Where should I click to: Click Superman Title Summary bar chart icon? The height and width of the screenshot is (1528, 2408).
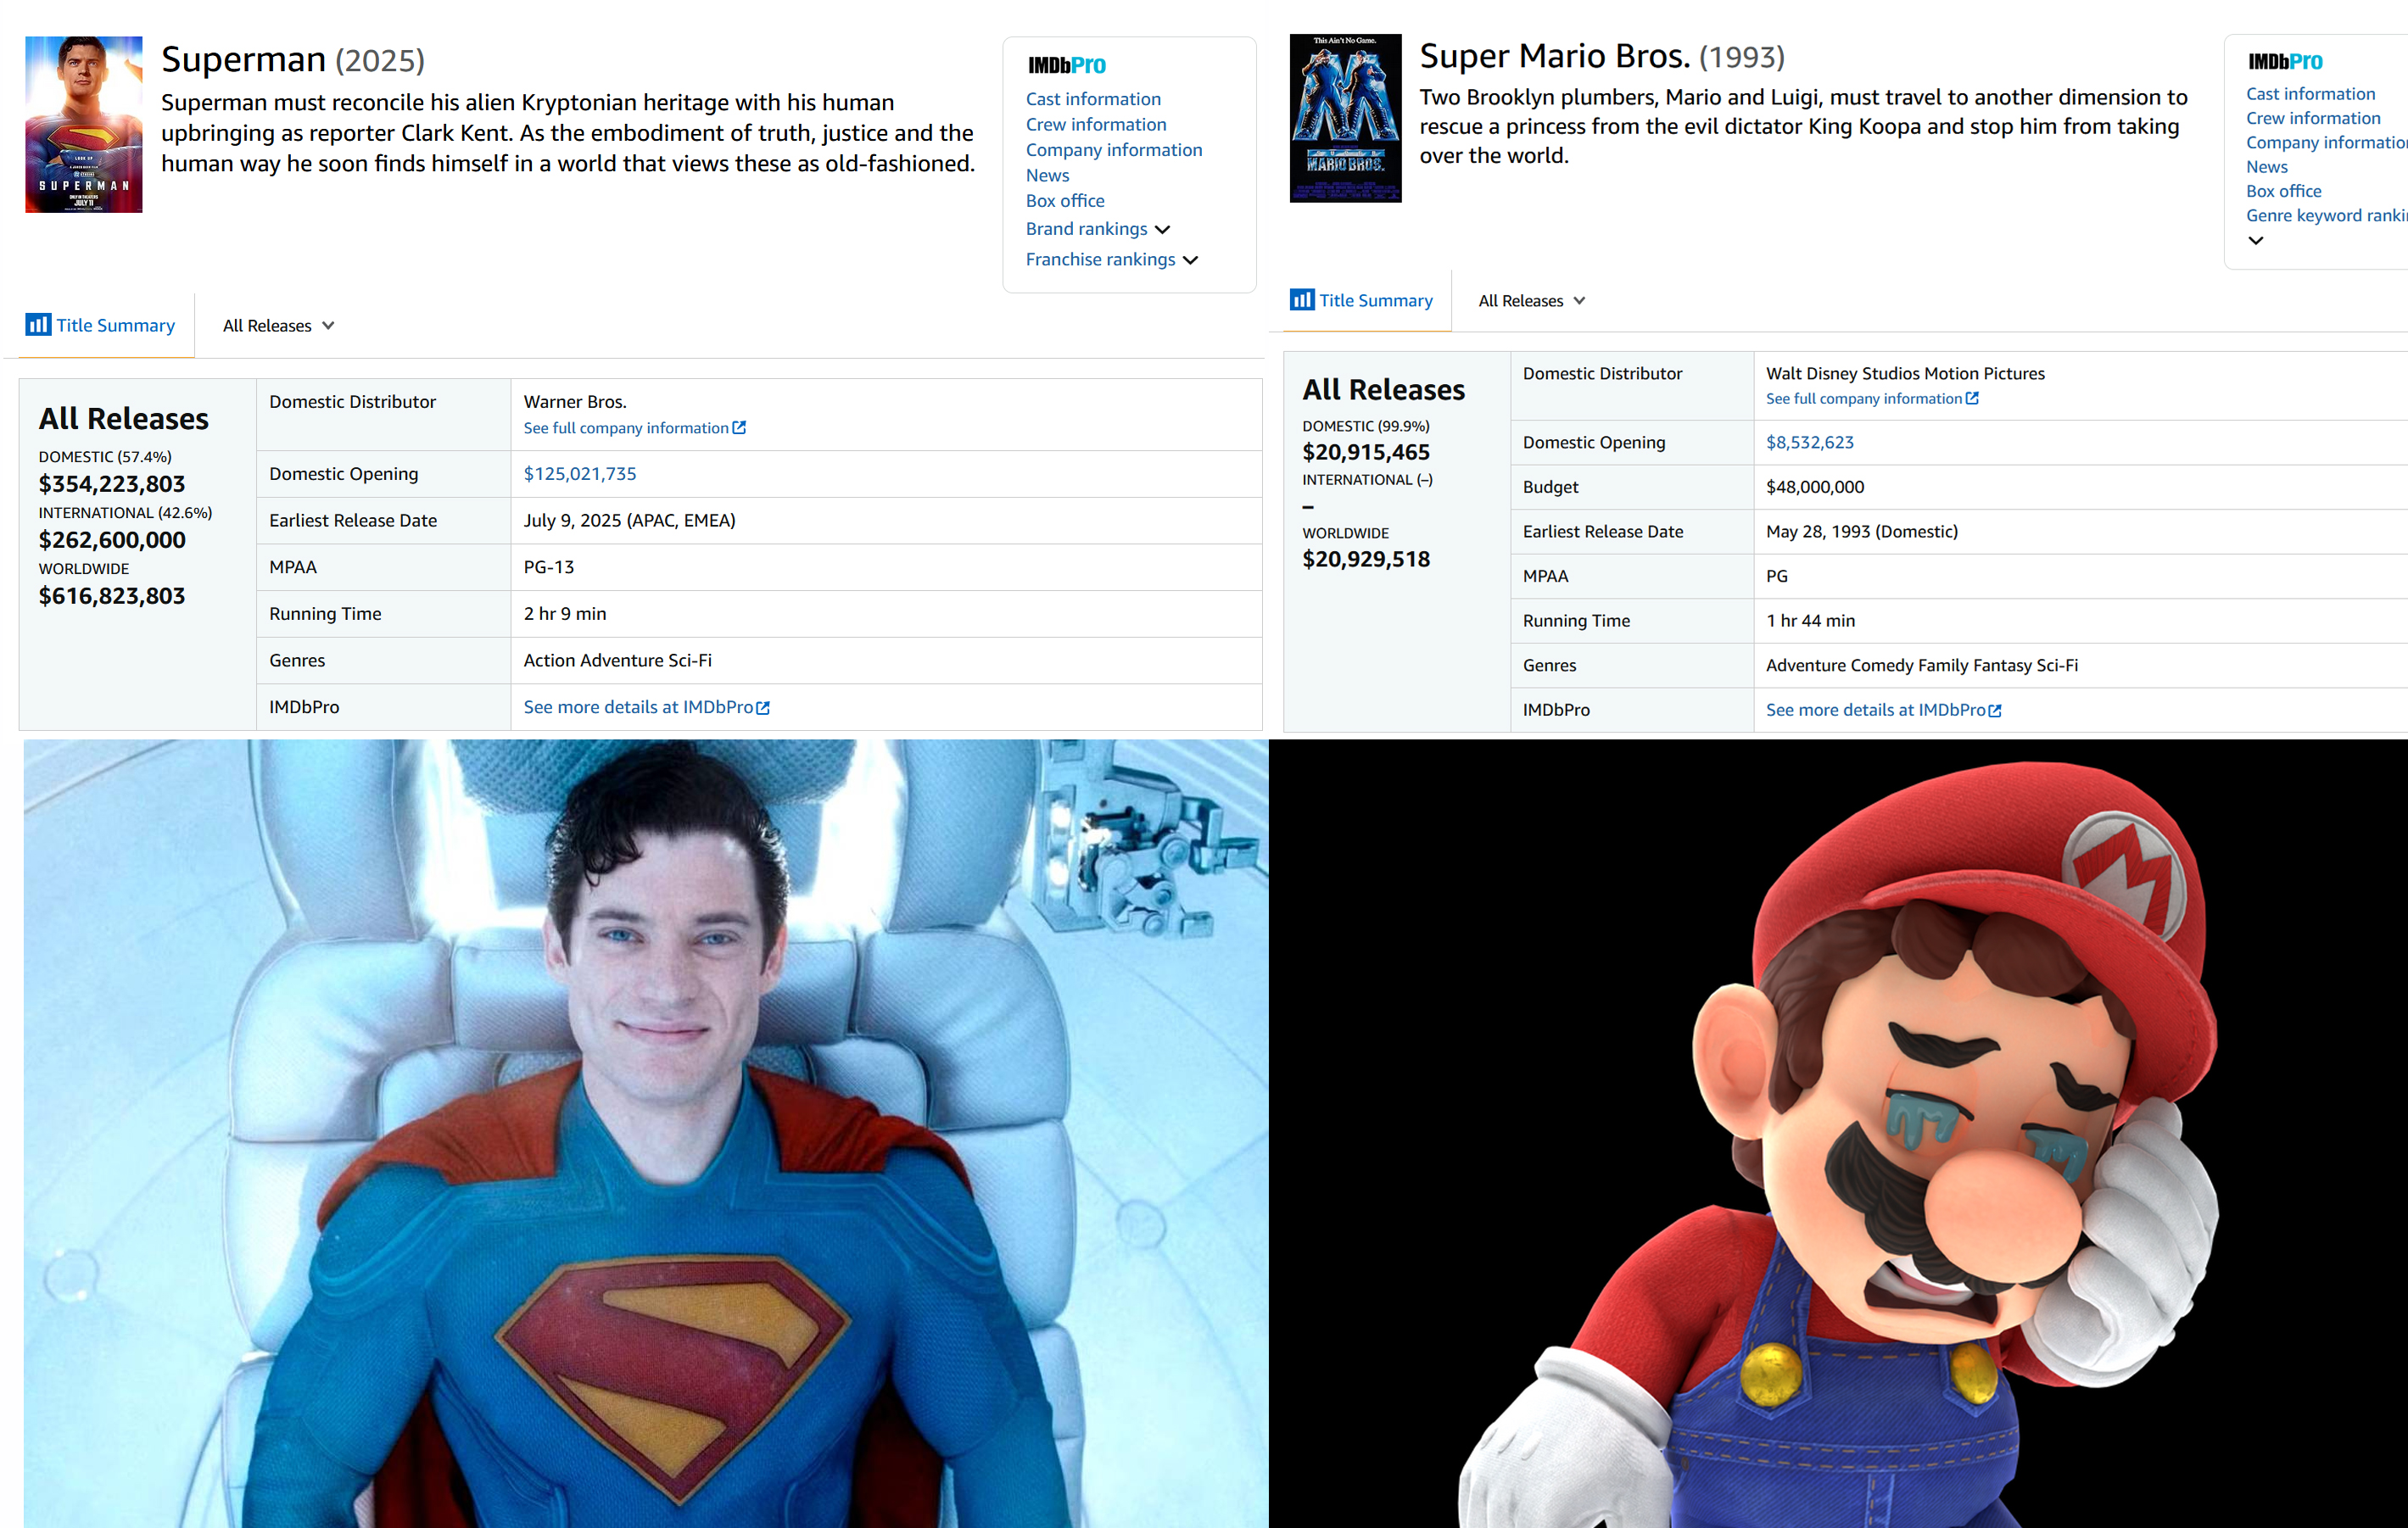(38, 324)
